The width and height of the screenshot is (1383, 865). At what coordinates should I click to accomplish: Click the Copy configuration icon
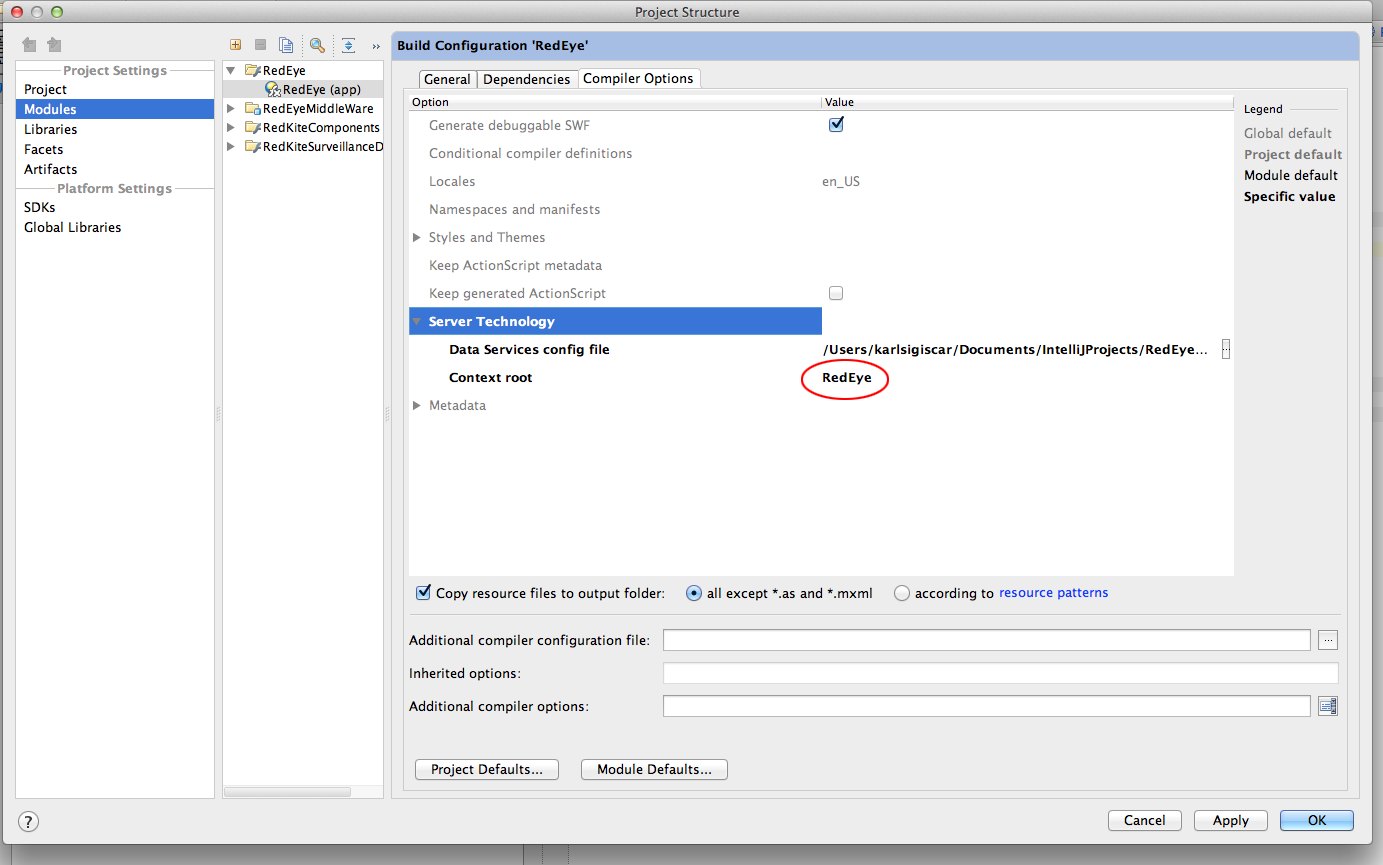click(x=286, y=45)
